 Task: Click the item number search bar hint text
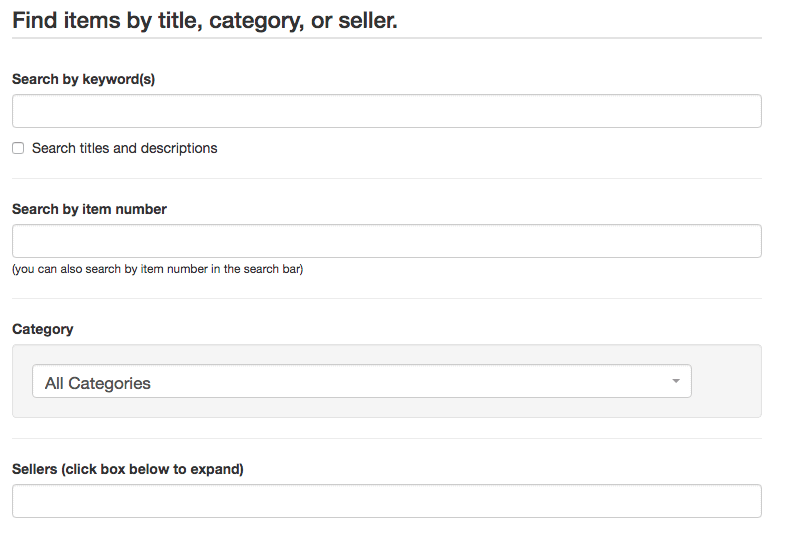click(x=157, y=269)
